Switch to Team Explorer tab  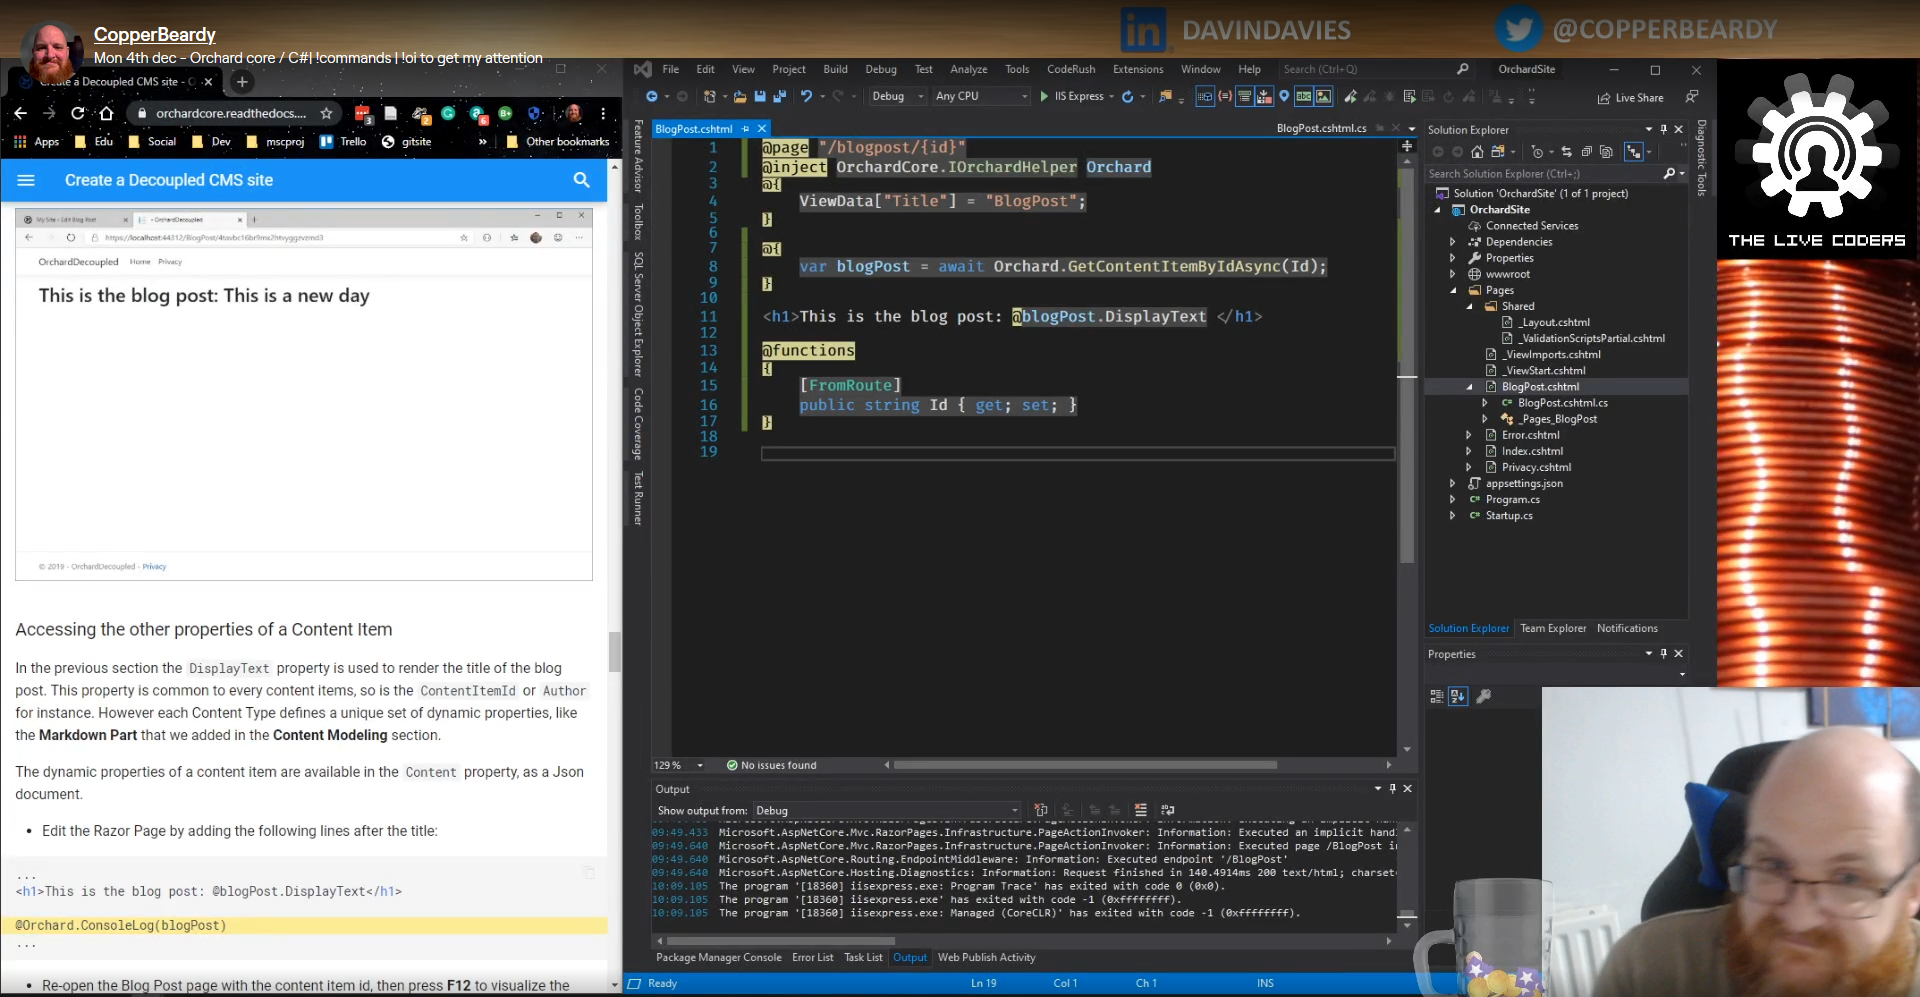tap(1553, 628)
